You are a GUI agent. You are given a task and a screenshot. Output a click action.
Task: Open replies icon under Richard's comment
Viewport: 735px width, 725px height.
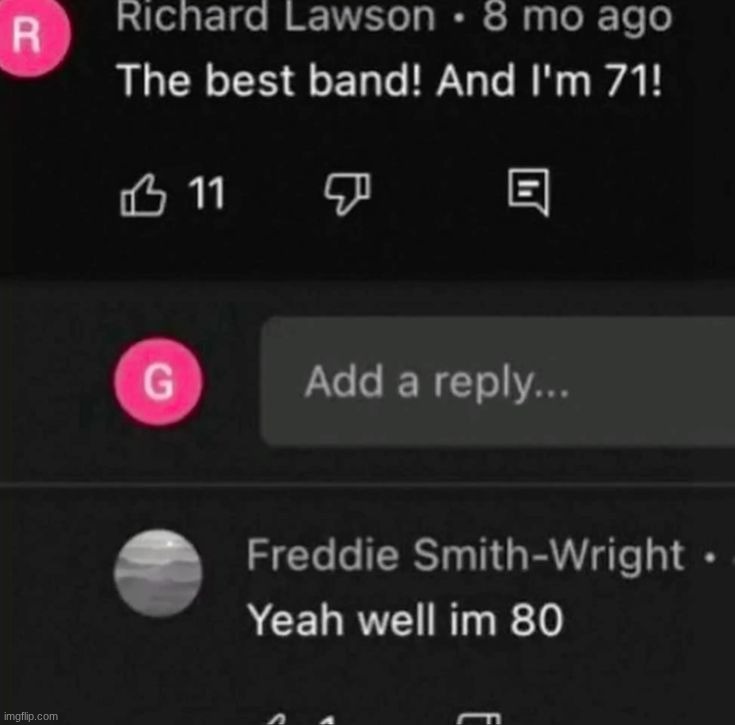pos(529,192)
